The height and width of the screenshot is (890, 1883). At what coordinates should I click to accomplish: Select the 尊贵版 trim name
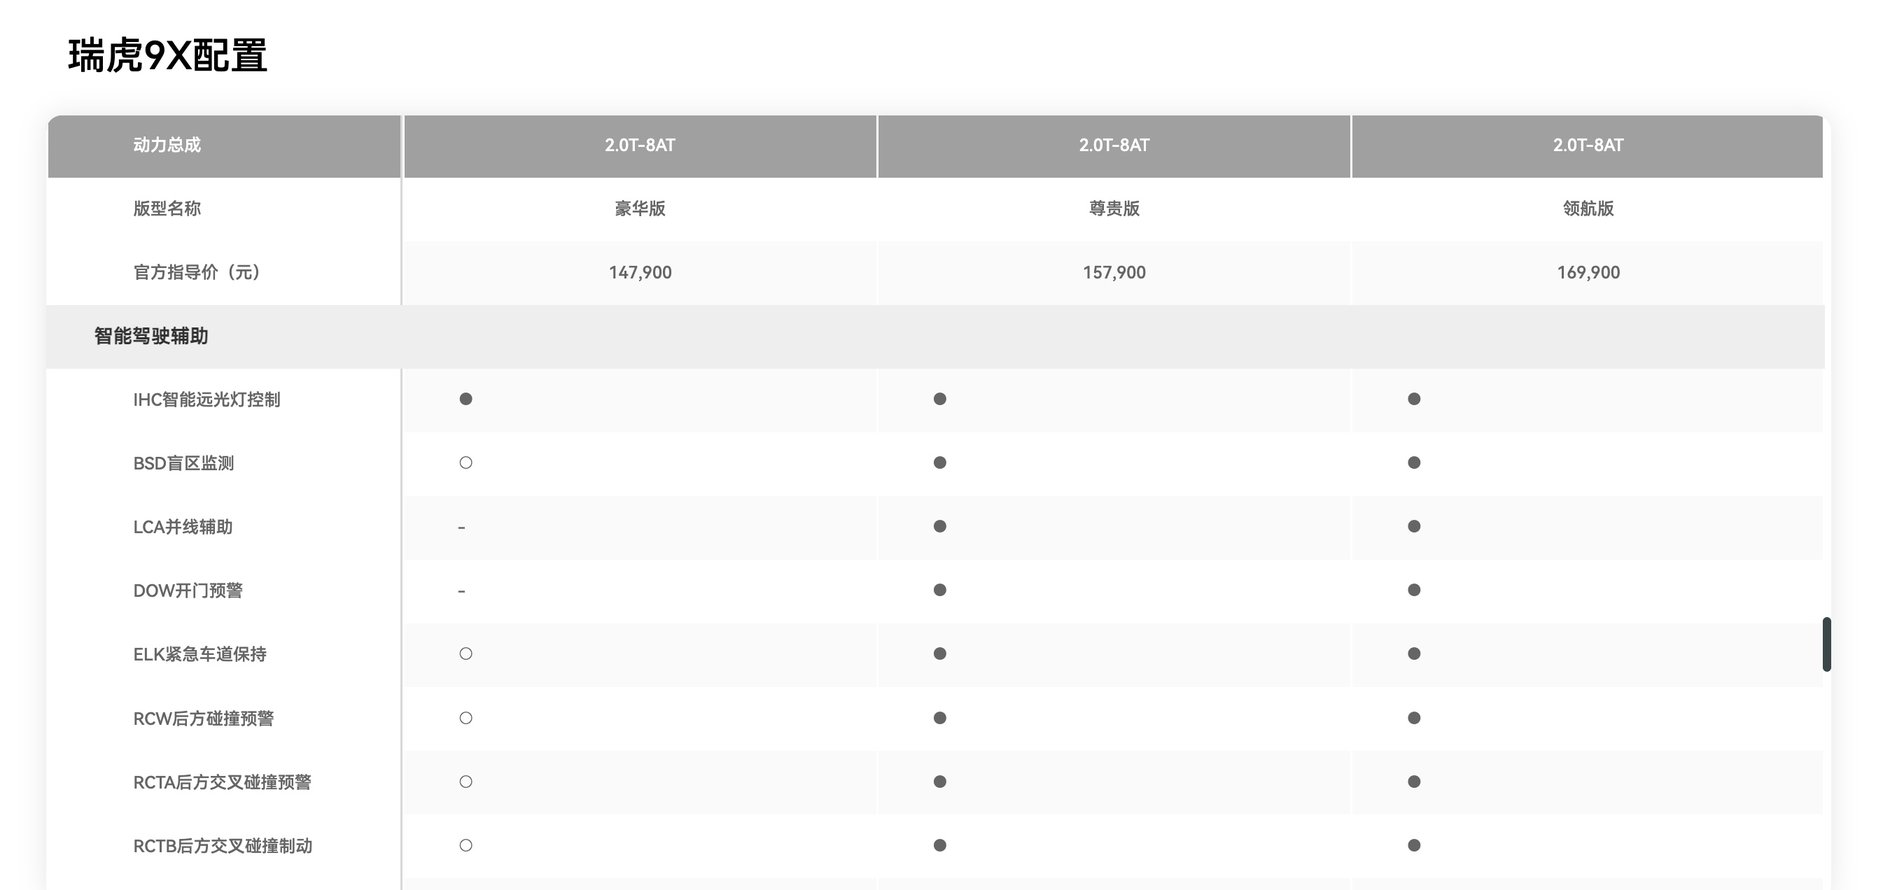point(1114,209)
